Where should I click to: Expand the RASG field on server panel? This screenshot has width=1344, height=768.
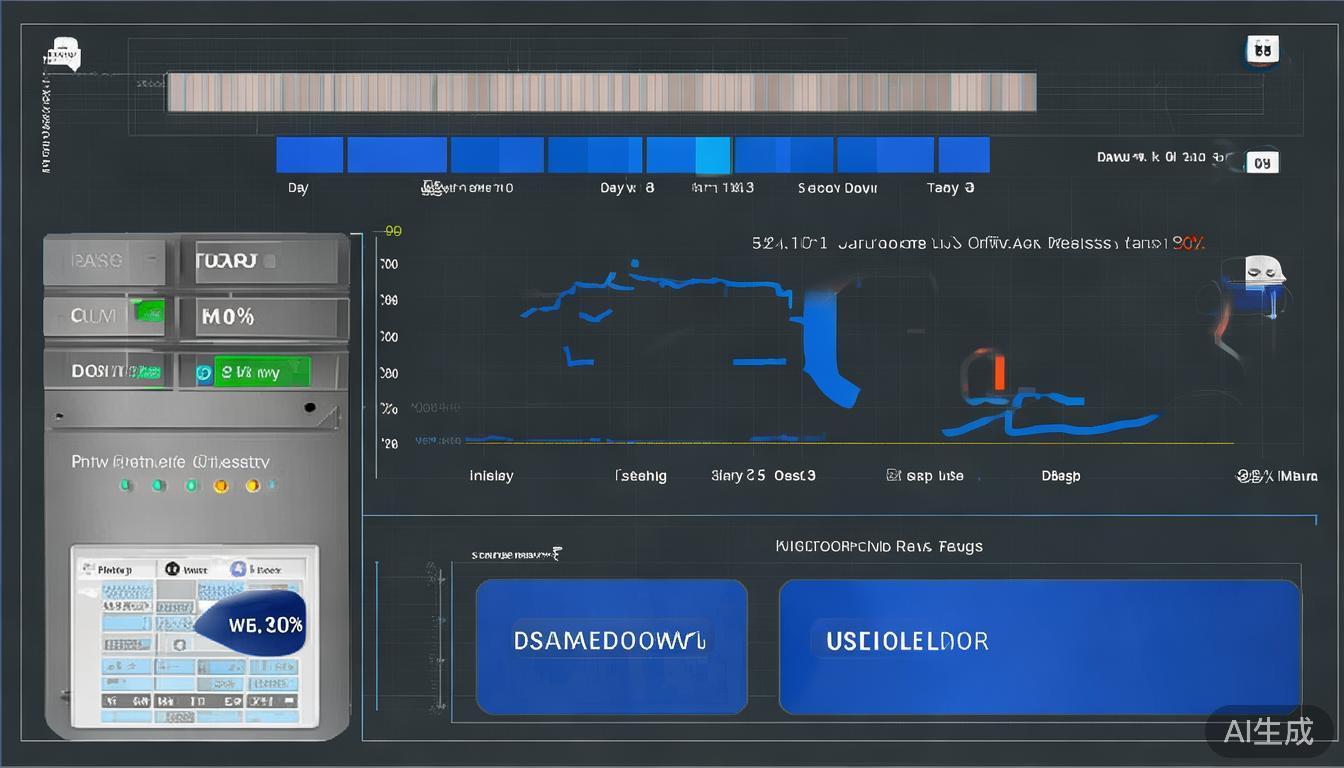tap(105, 261)
